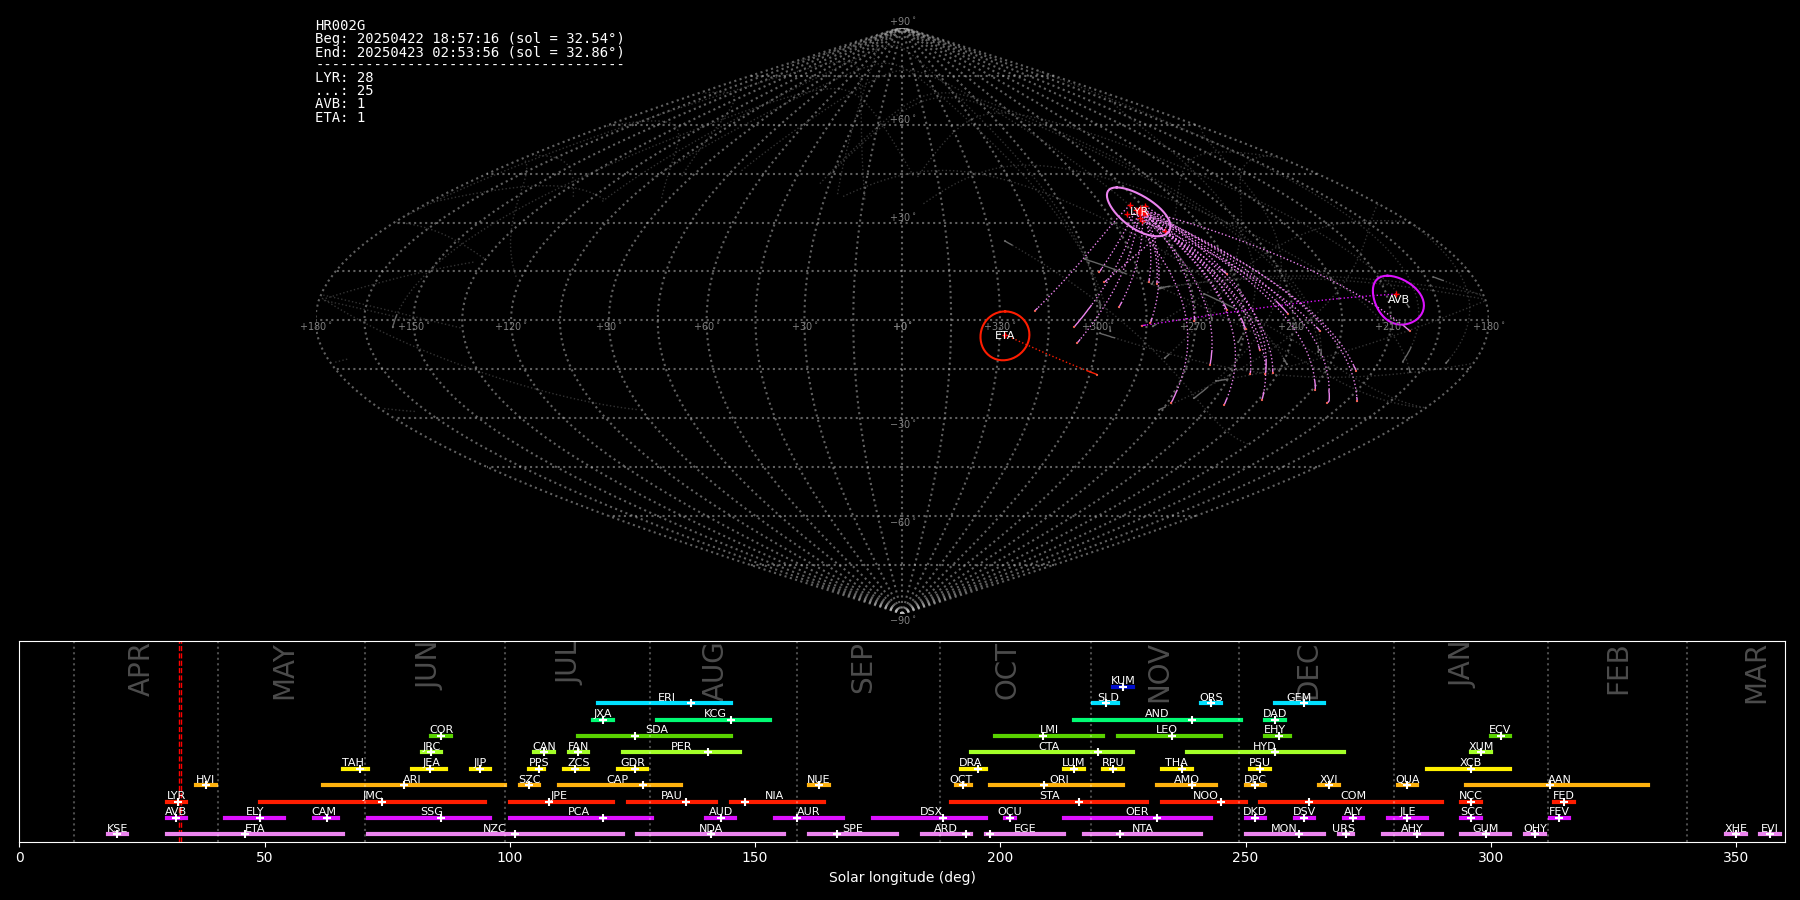Click the XHE shower label
This screenshot has height=900, width=1800.
[1736, 829]
